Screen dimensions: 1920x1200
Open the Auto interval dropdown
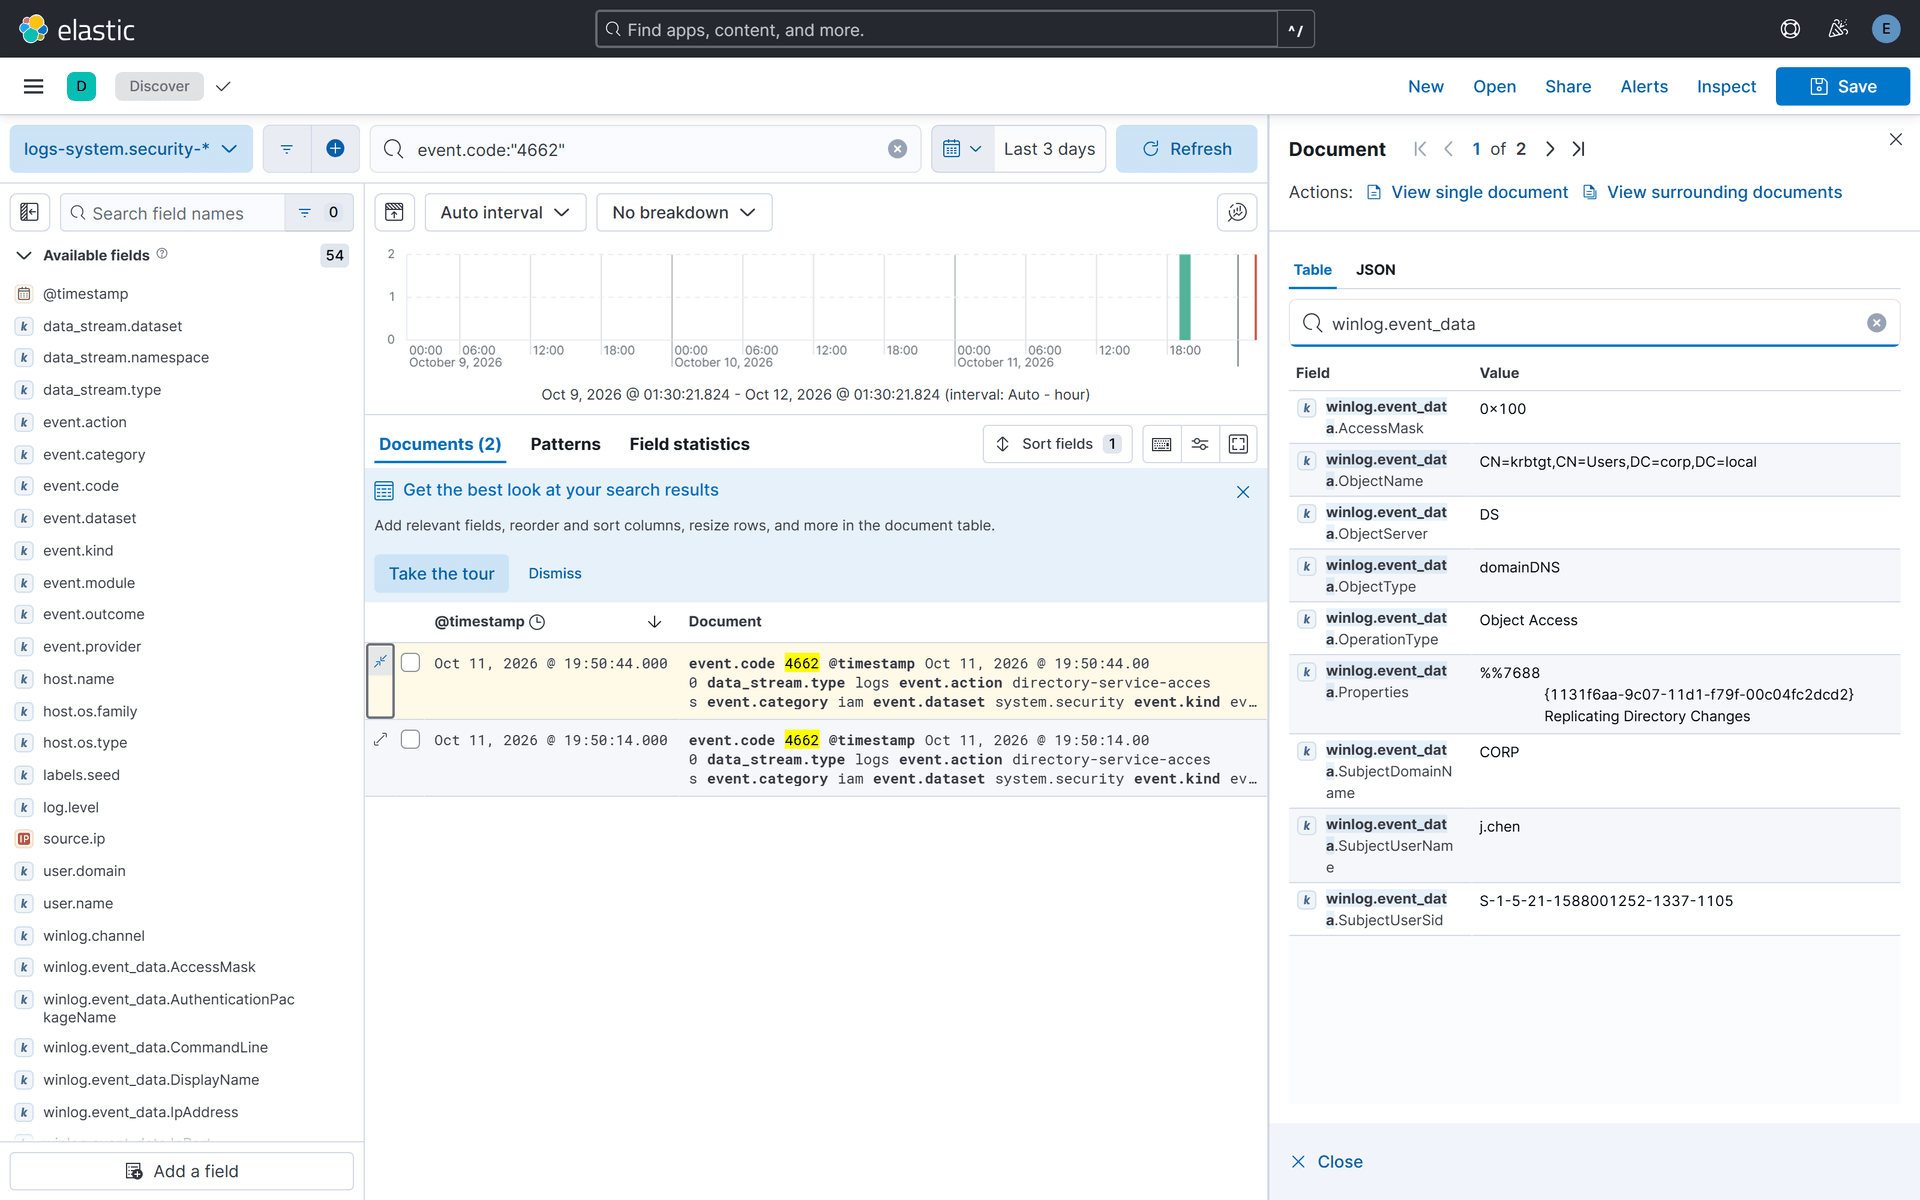pos(505,212)
